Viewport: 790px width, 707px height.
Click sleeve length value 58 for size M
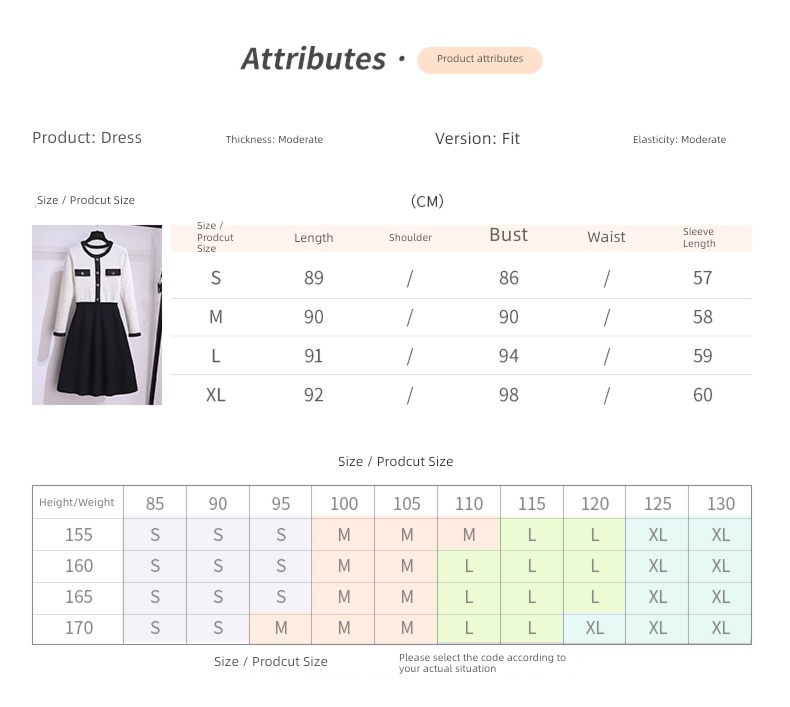click(702, 317)
